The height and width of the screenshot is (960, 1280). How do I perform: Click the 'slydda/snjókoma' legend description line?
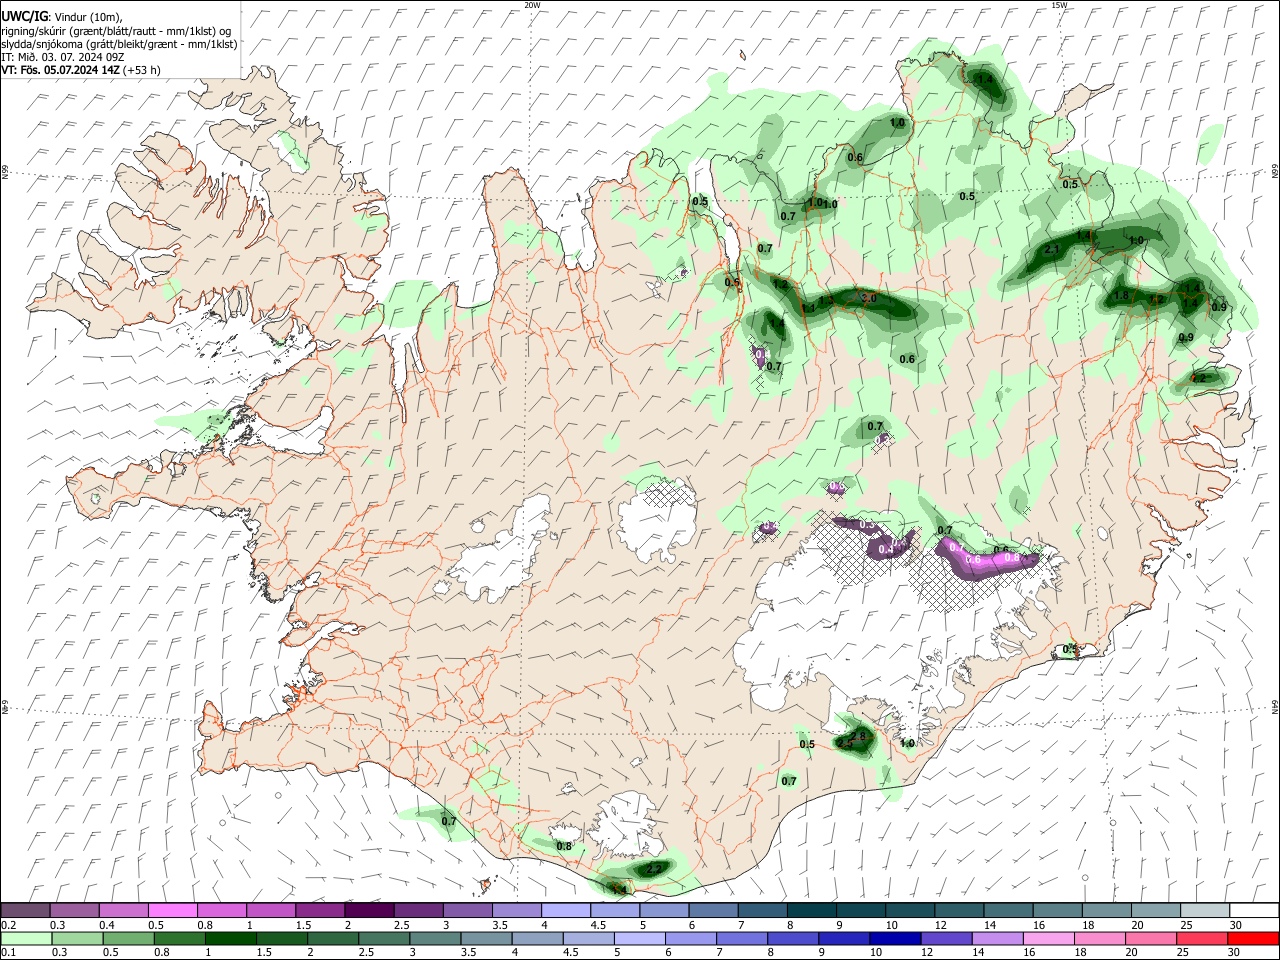coord(119,44)
